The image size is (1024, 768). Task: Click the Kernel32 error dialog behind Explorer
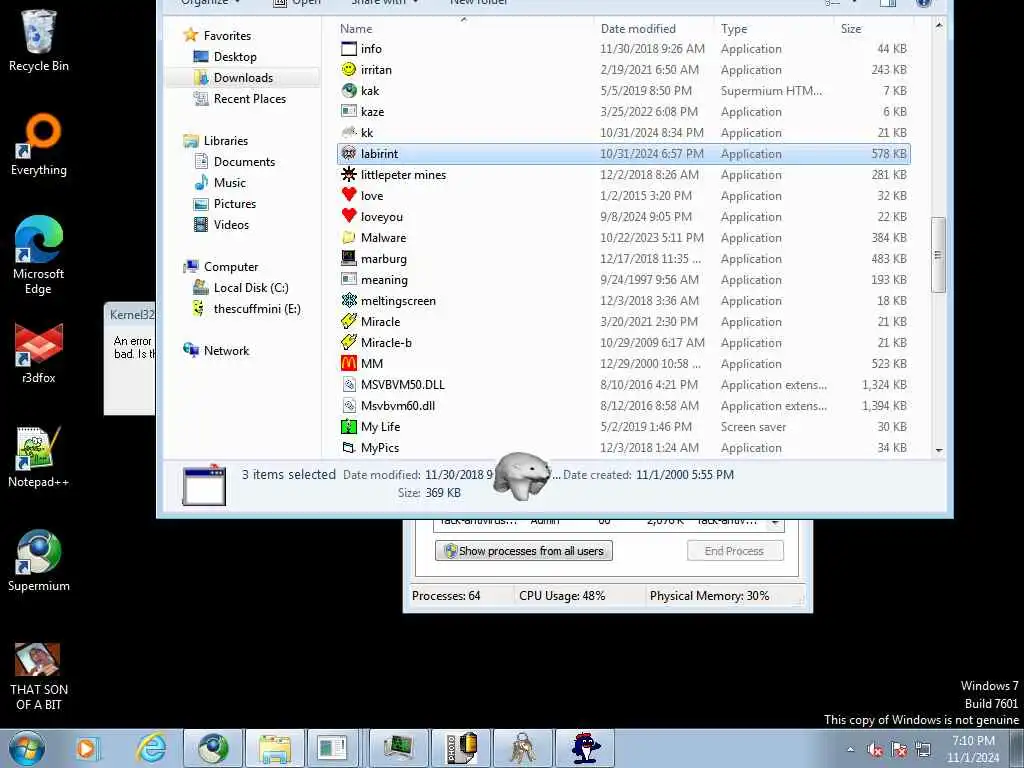pyautogui.click(x=131, y=359)
